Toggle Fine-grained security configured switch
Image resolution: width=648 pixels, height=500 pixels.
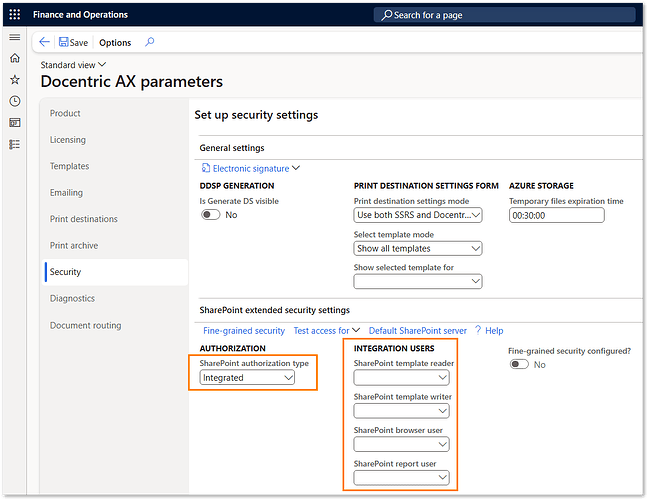coord(519,364)
